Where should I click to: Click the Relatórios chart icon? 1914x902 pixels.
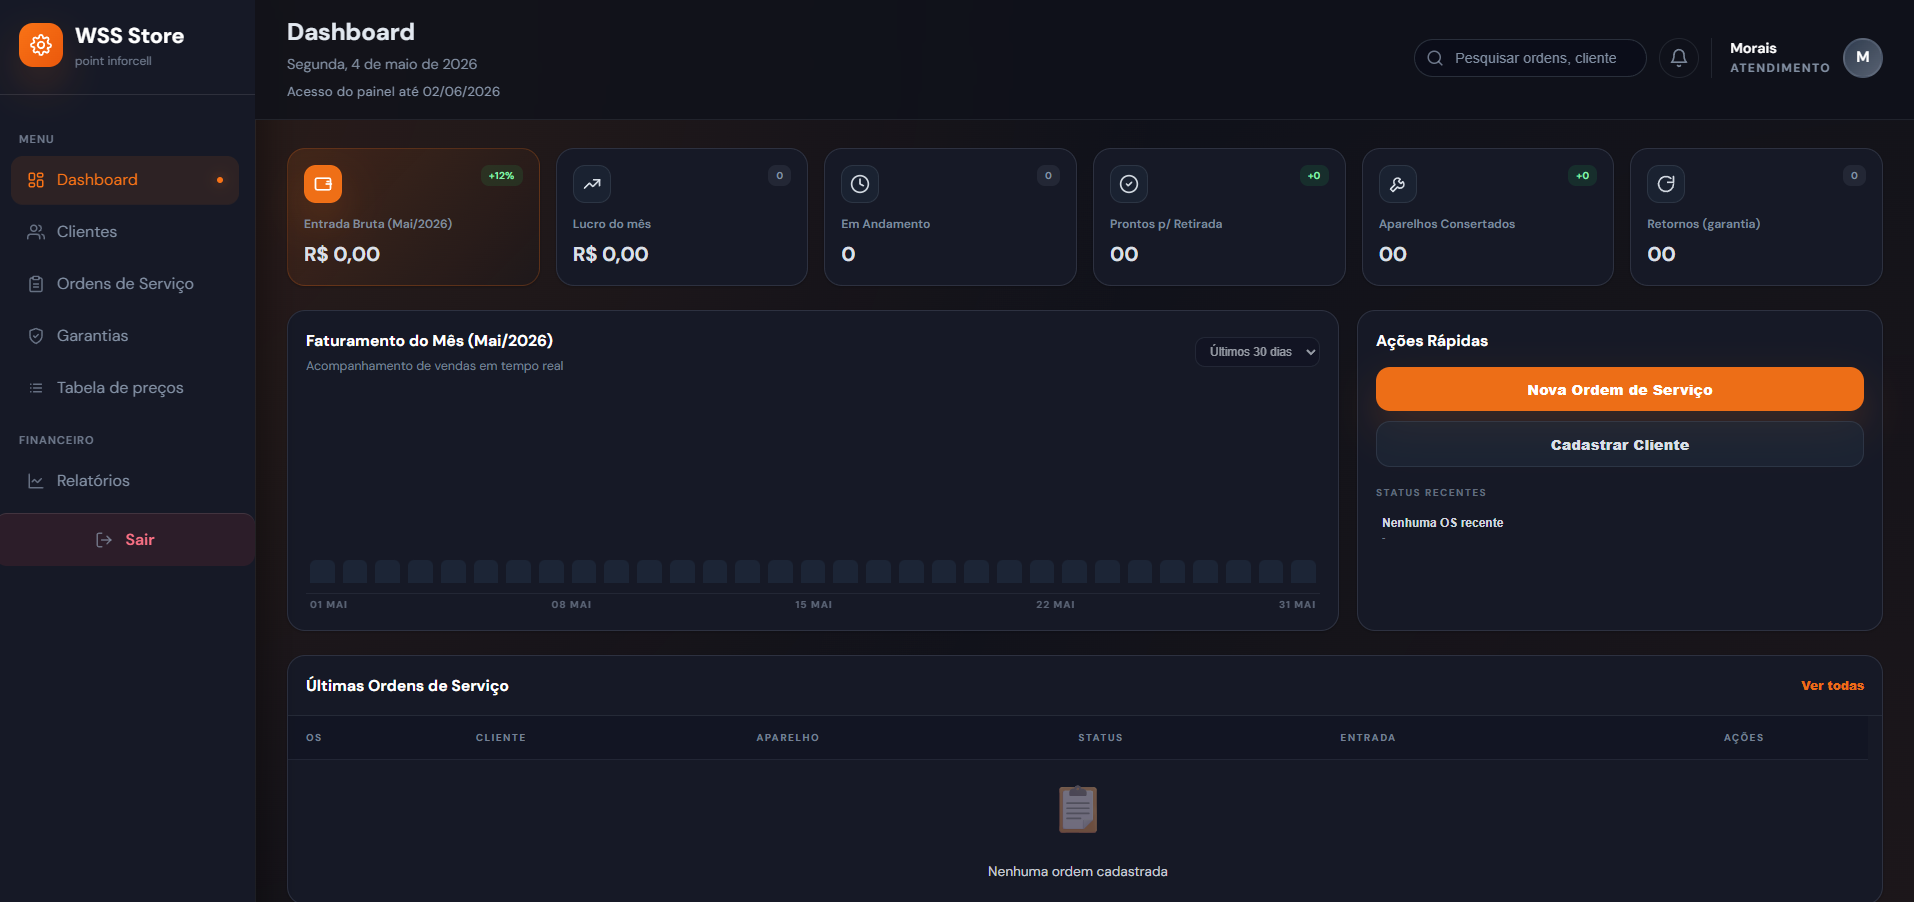point(36,481)
